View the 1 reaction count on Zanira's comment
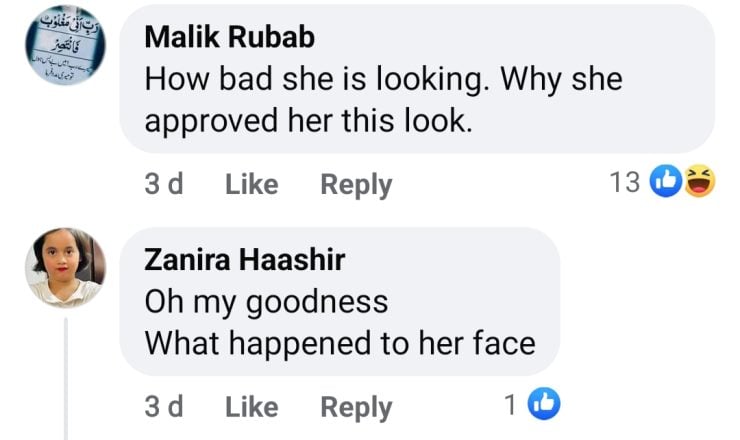 coord(510,405)
